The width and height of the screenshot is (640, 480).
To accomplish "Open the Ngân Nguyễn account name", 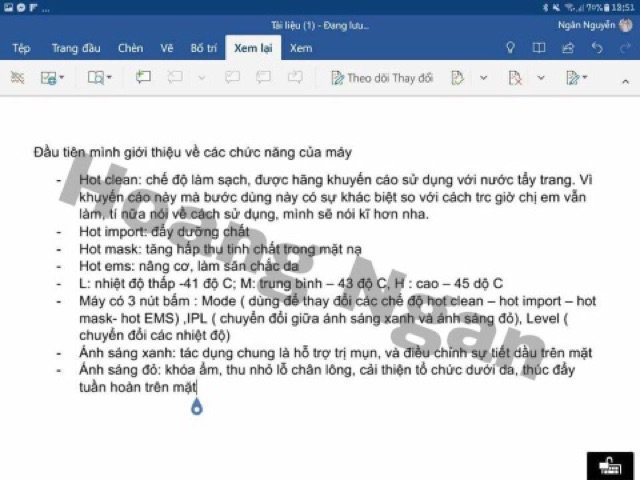I will click(586, 25).
